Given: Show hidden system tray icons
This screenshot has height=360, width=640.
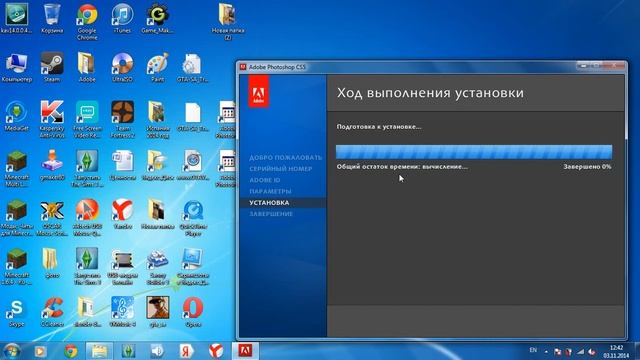Looking at the screenshot, I should tap(546, 351).
